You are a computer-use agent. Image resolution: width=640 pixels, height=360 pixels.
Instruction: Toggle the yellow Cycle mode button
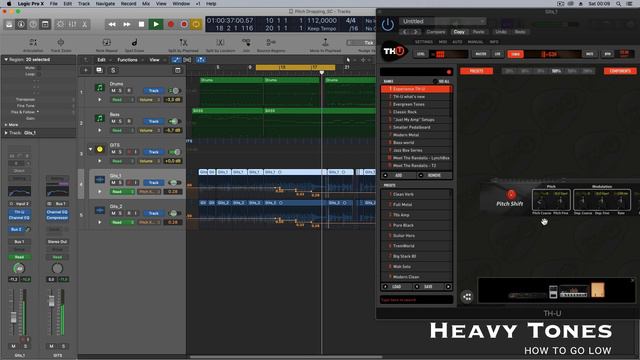pyautogui.click(x=196, y=24)
